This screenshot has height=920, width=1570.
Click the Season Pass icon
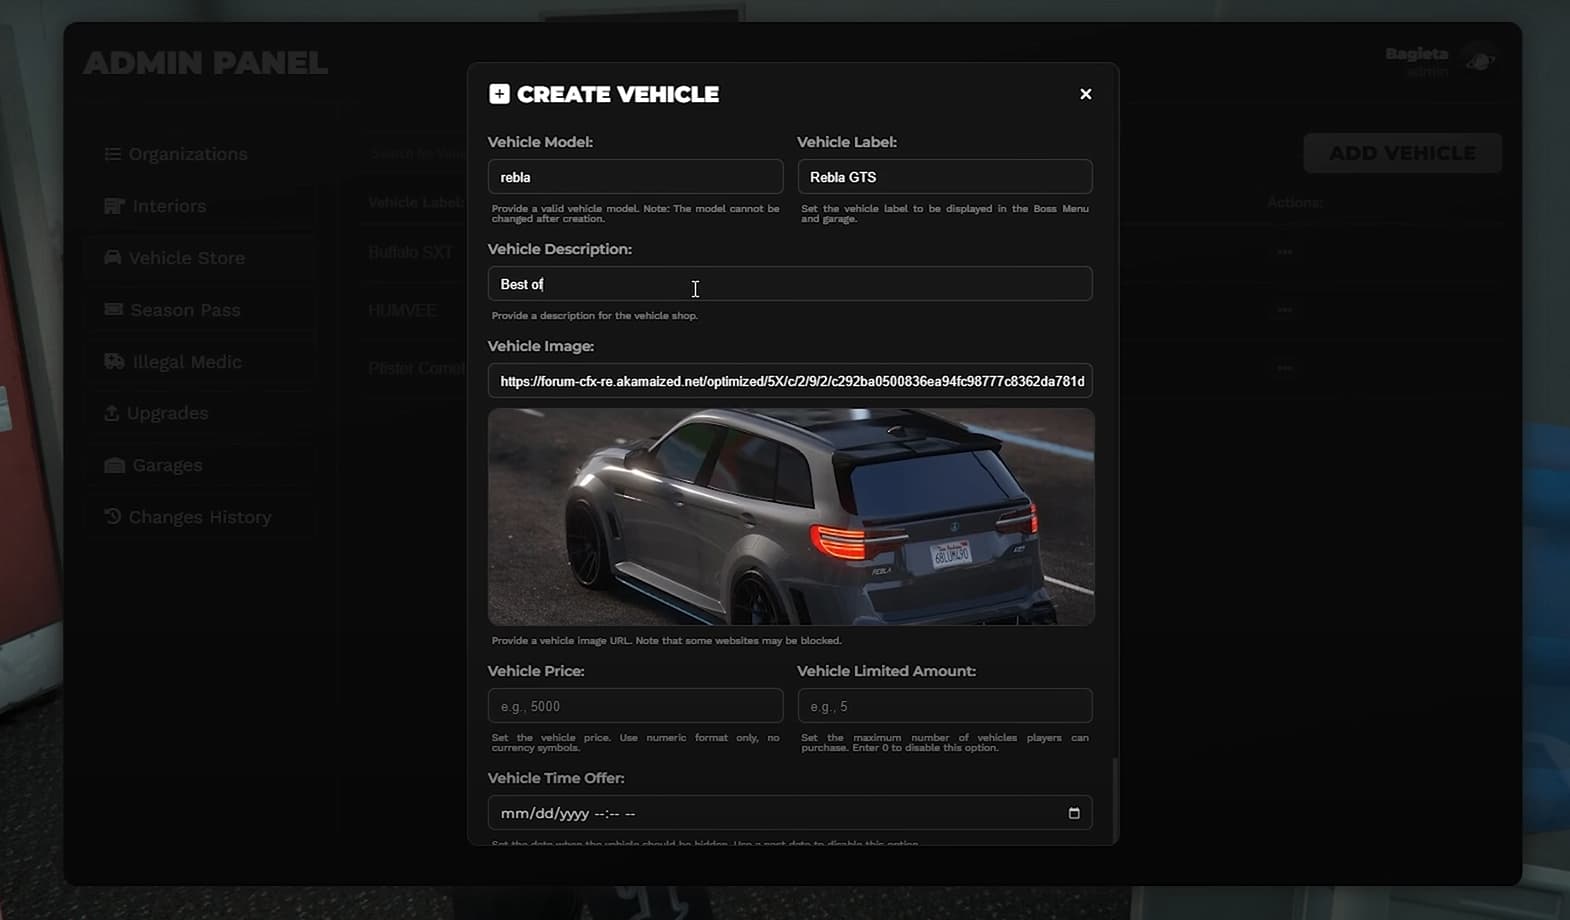(114, 309)
